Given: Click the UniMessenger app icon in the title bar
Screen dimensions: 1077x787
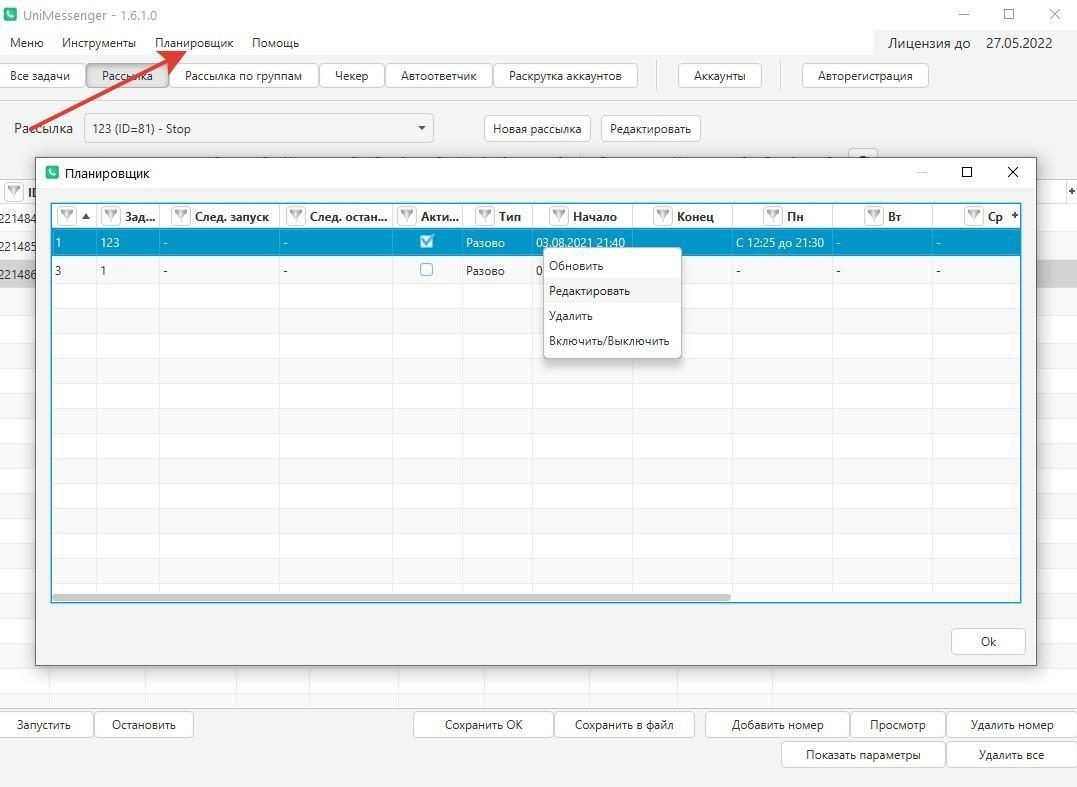Looking at the screenshot, I should pos(10,14).
